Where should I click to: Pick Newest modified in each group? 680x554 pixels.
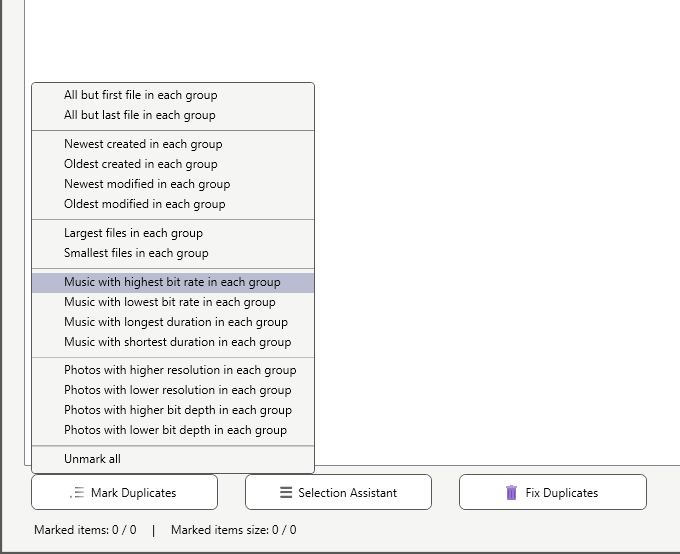(173, 184)
